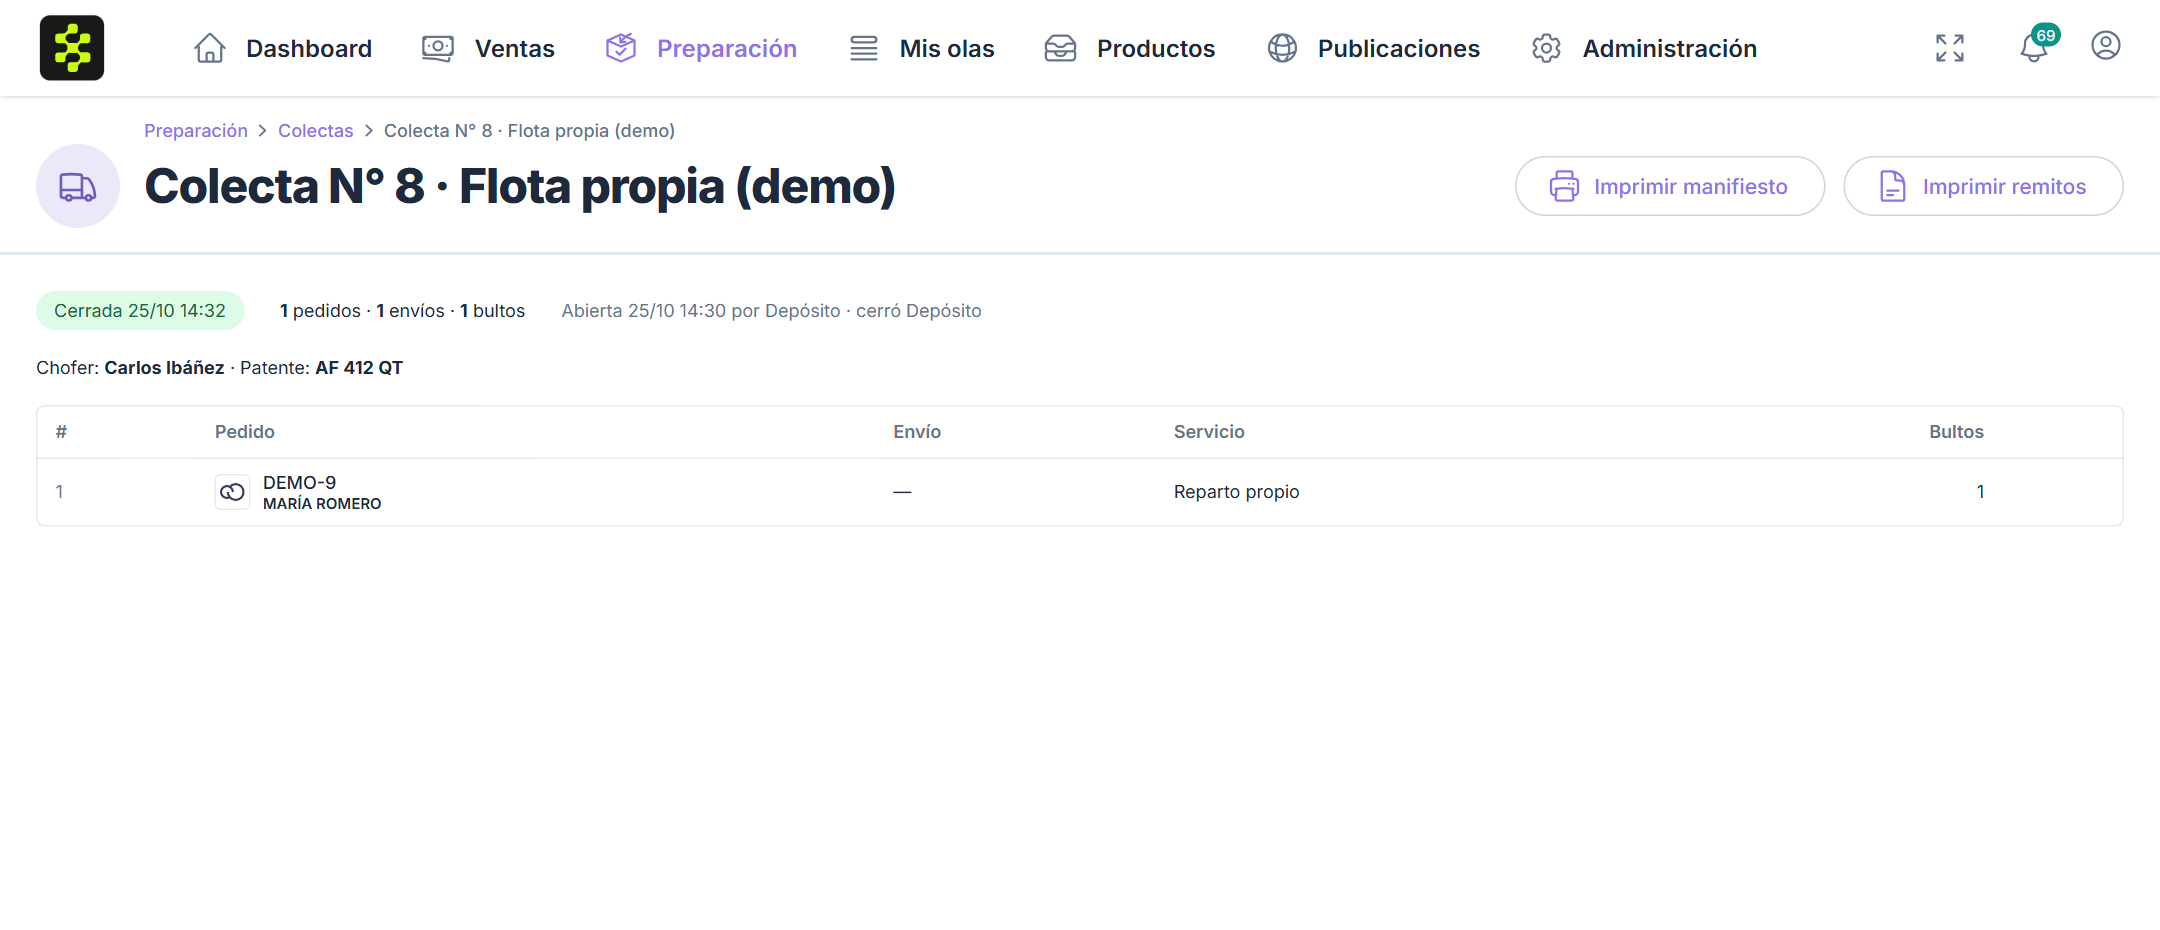
Task: Click the printer icon in Imprimir manifiesto
Action: (x=1564, y=186)
